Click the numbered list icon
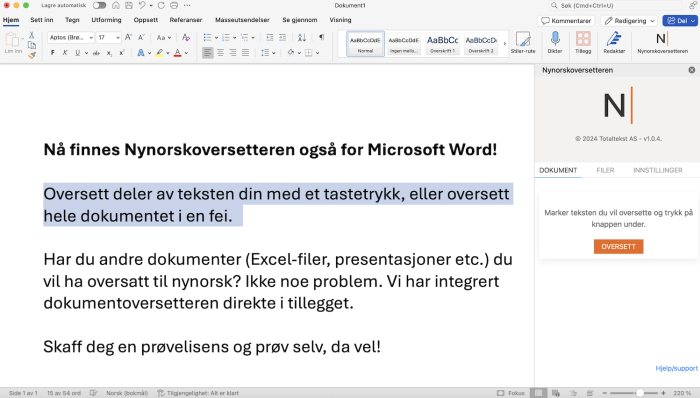Screen dimensions: 700x398 click(226, 37)
